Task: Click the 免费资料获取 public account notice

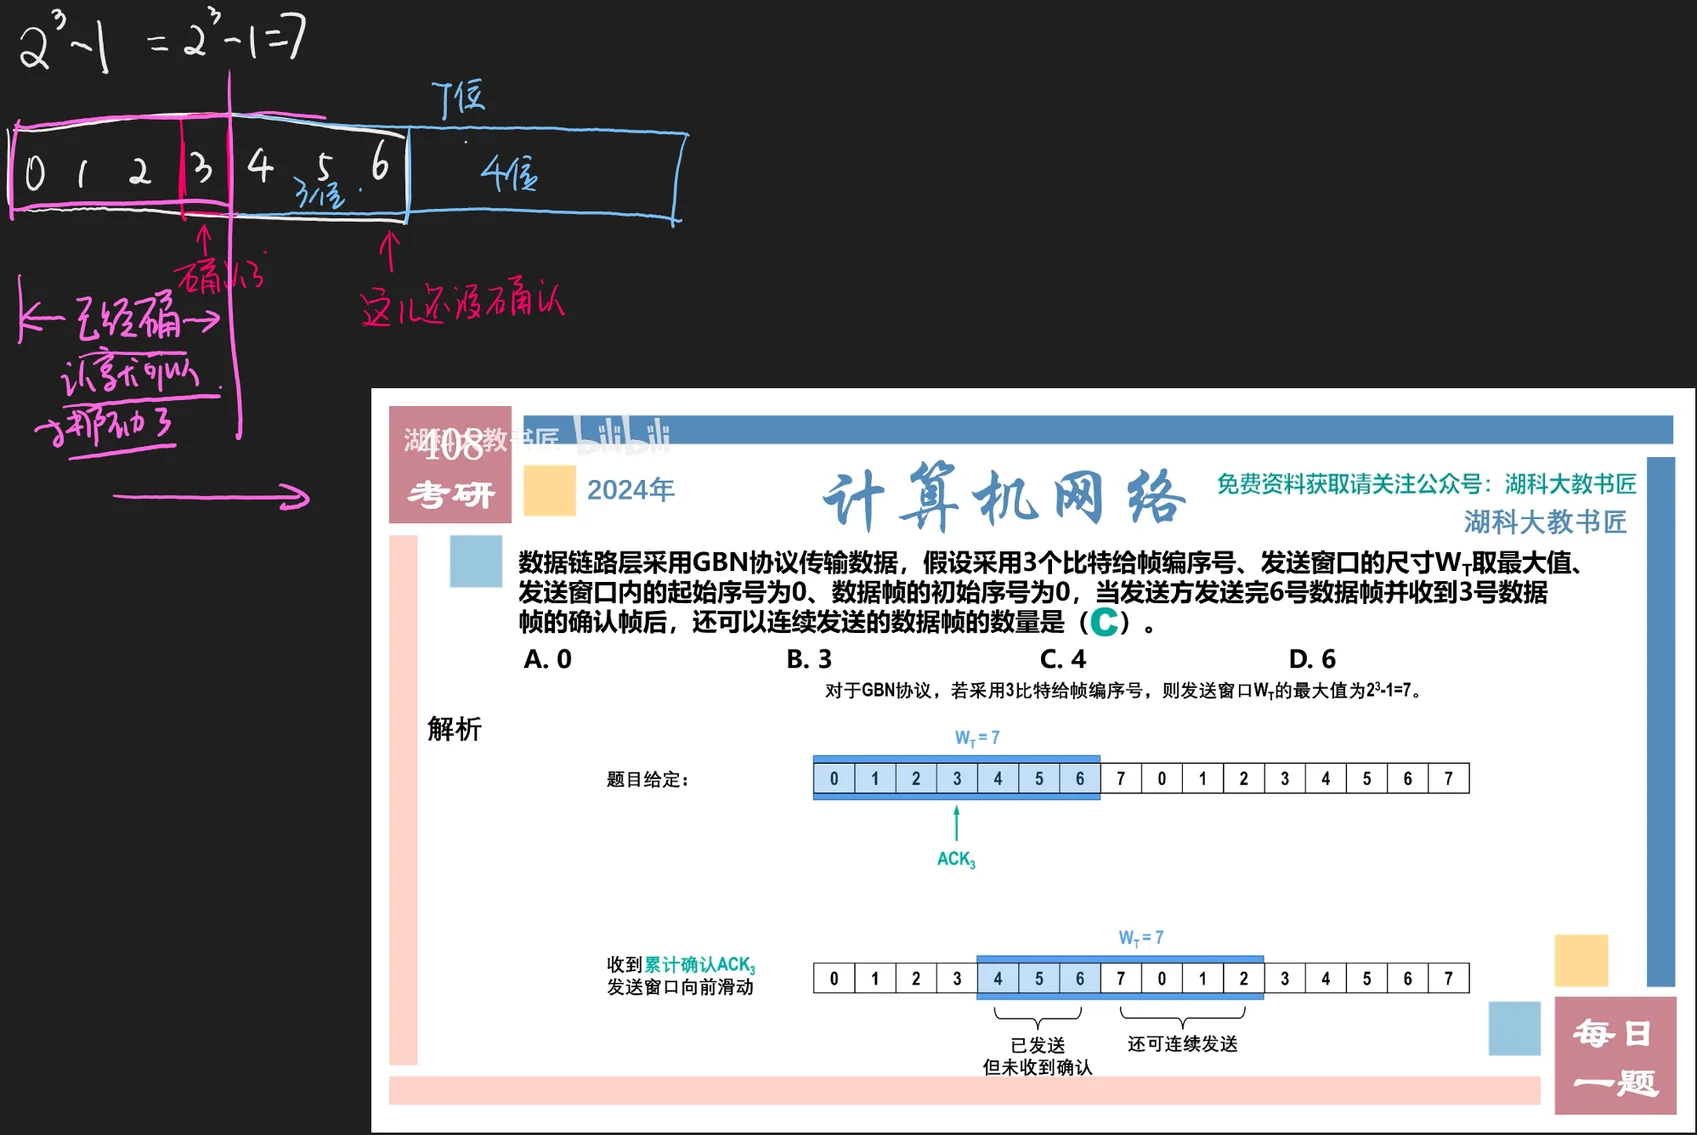Action: (x=1426, y=485)
